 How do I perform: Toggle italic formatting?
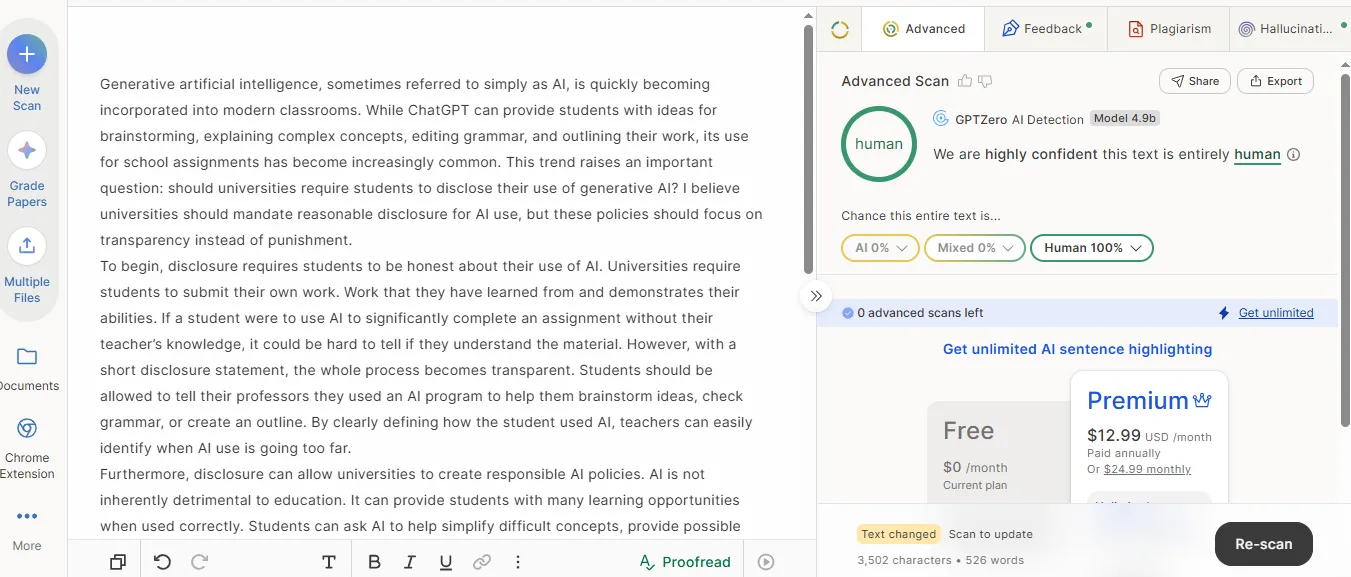click(410, 562)
